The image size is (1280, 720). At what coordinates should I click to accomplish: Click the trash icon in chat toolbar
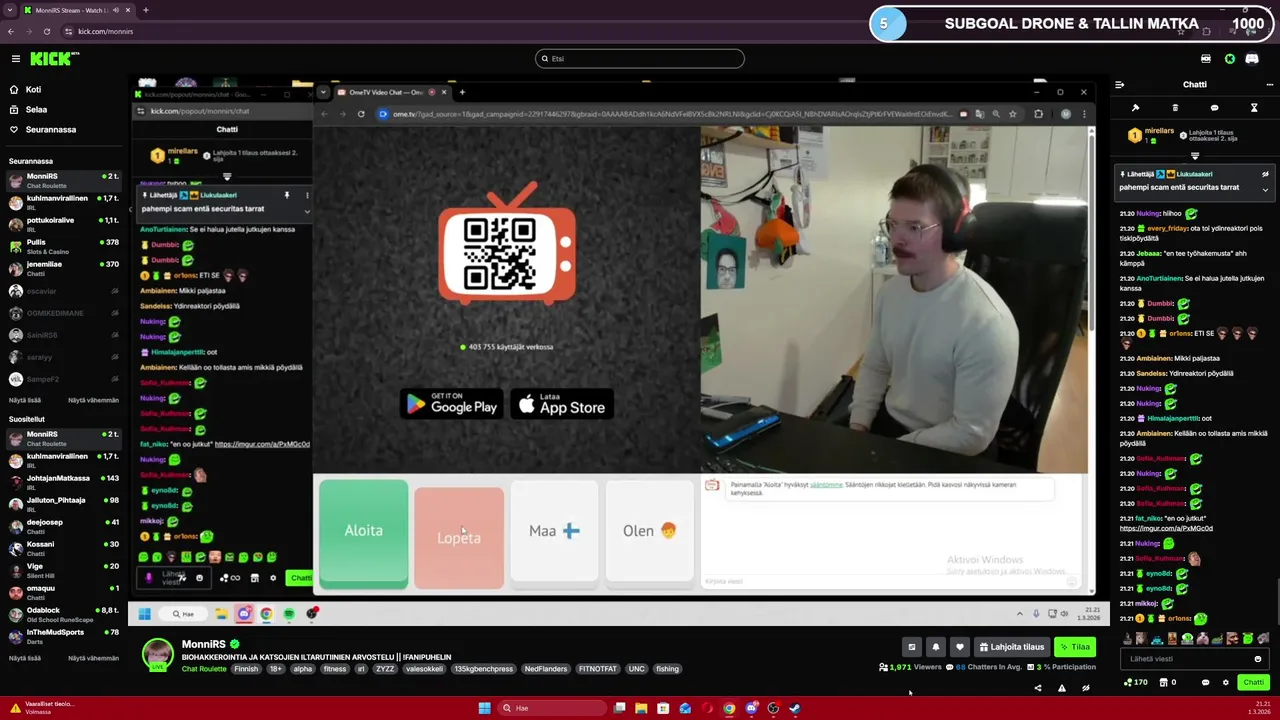[1175, 108]
